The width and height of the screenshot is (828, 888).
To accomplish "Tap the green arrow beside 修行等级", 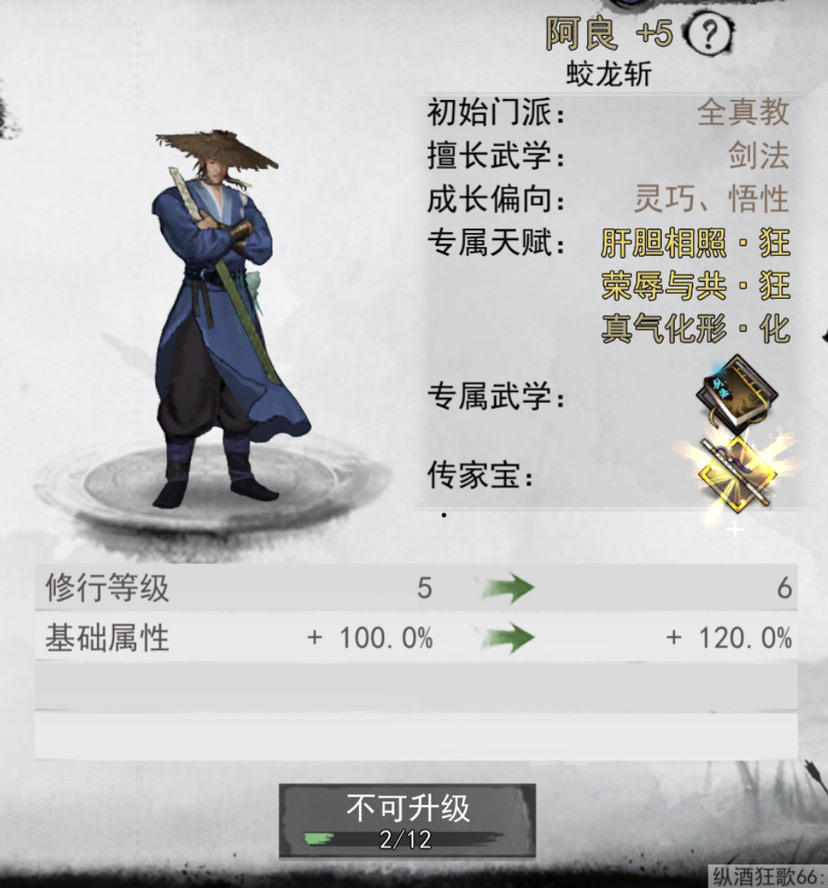I will tap(508, 588).
